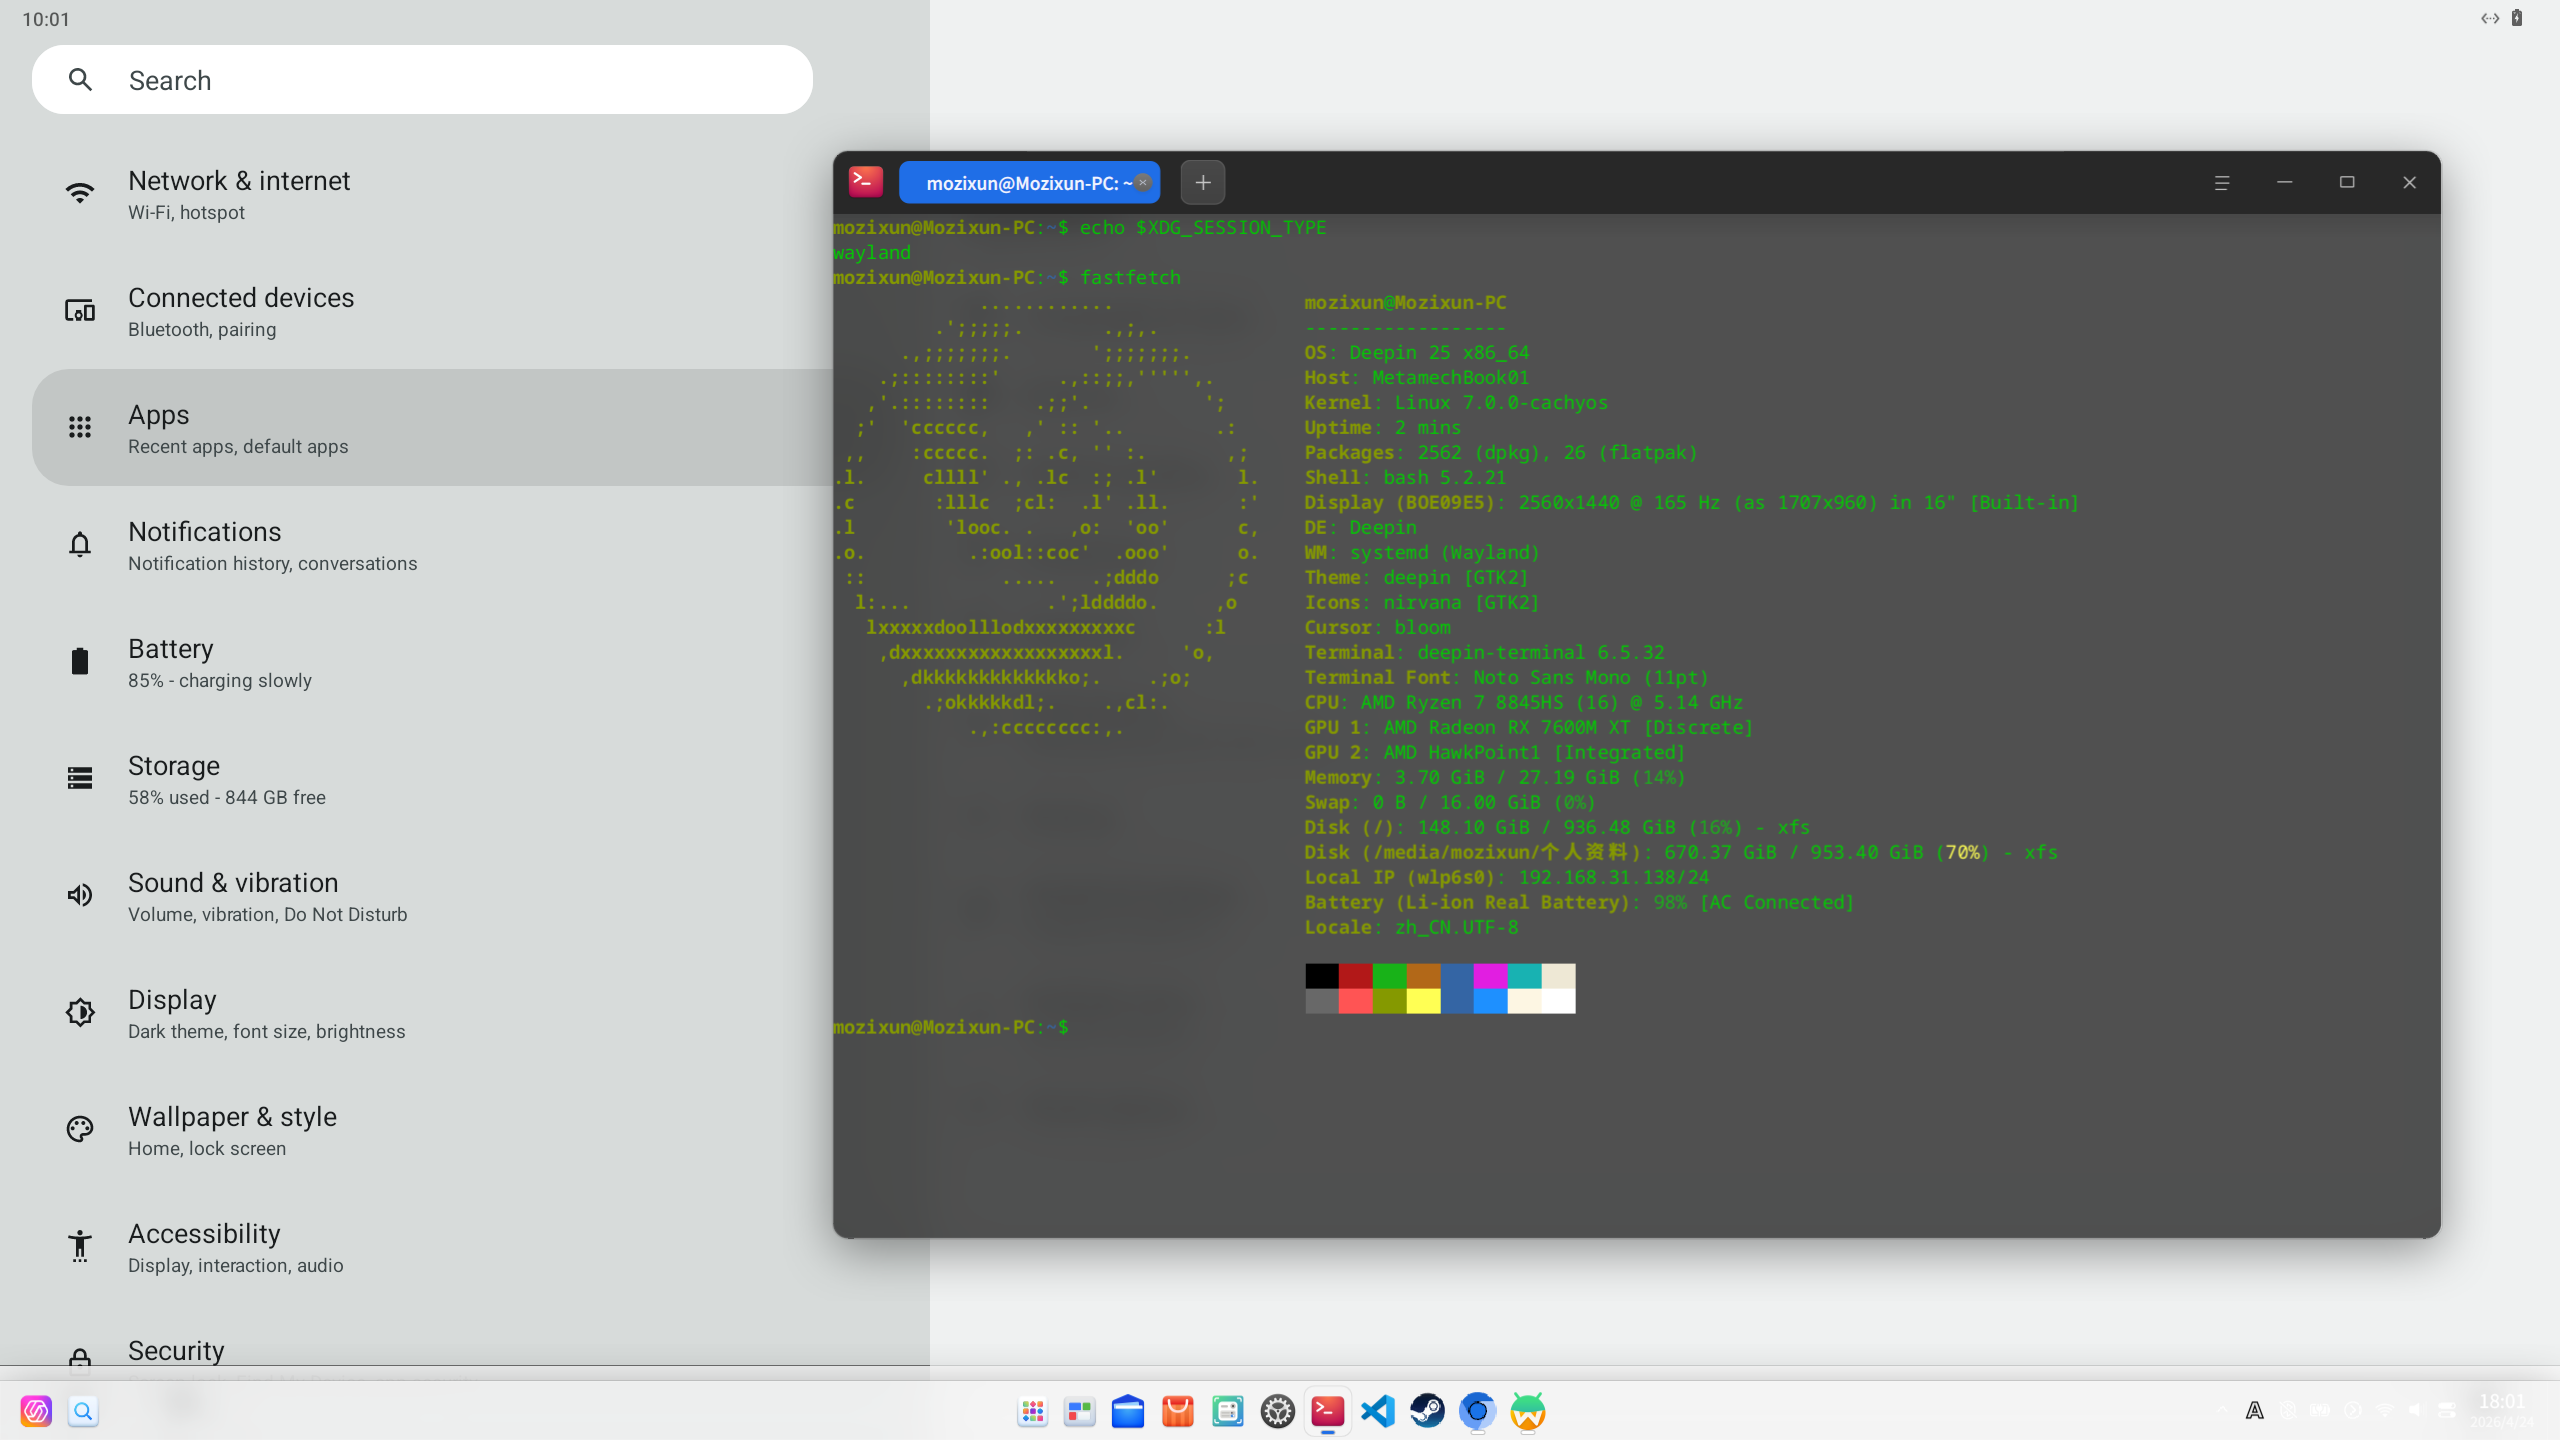Click the Chromium browser dock icon
Viewport: 2560px width, 1440px height.
[1477, 1411]
